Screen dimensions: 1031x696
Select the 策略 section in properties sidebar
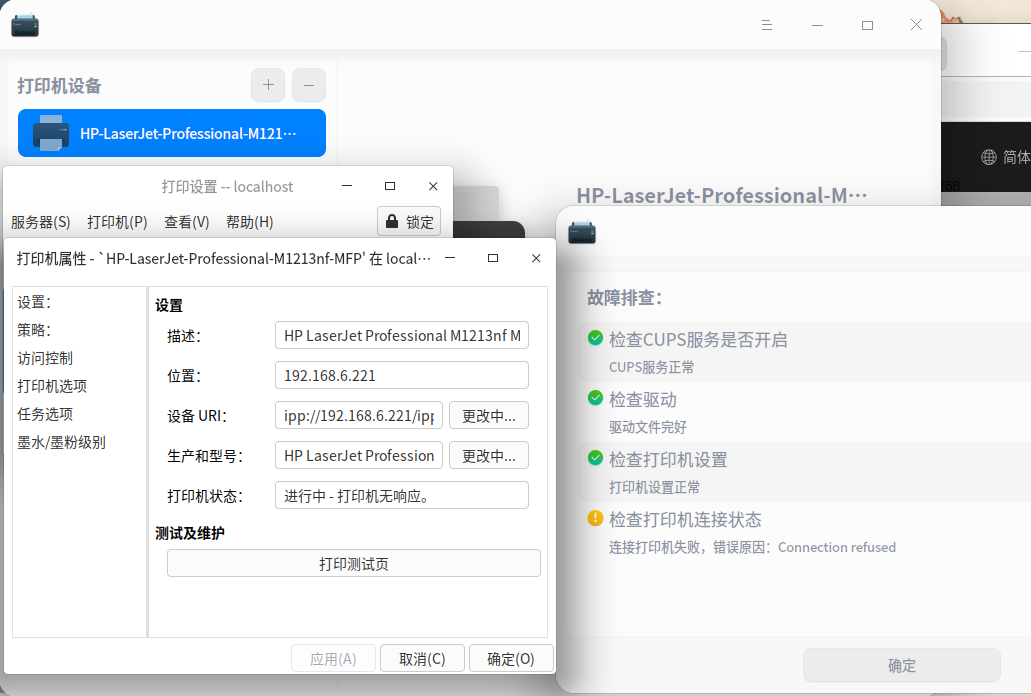(34, 330)
